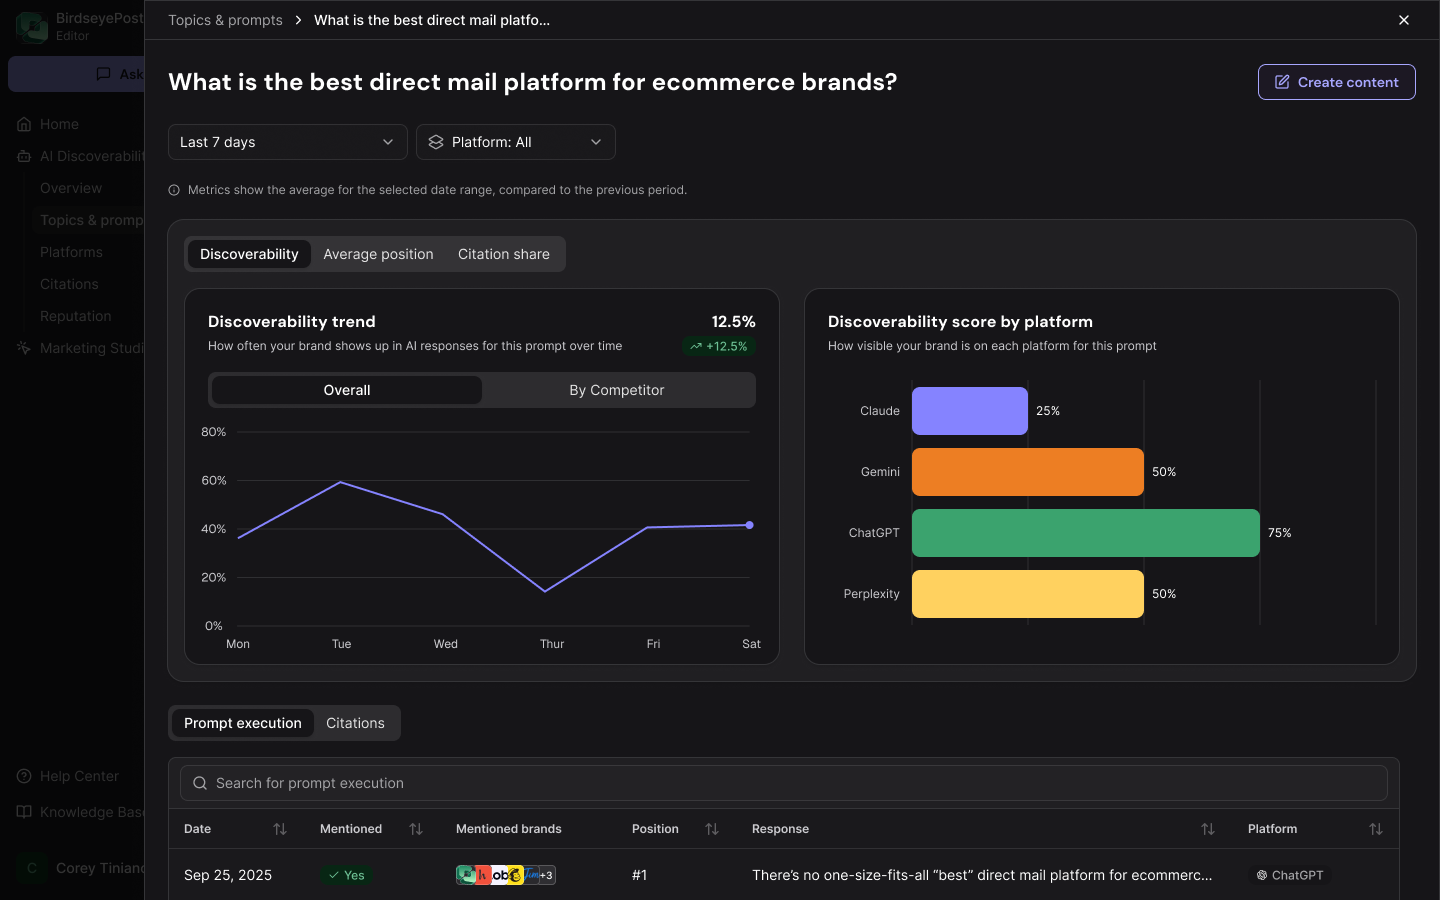The height and width of the screenshot is (900, 1440).
Task: Click the Discoverability score by platform heading
Action: pyautogui.click(x=960, y=321)
